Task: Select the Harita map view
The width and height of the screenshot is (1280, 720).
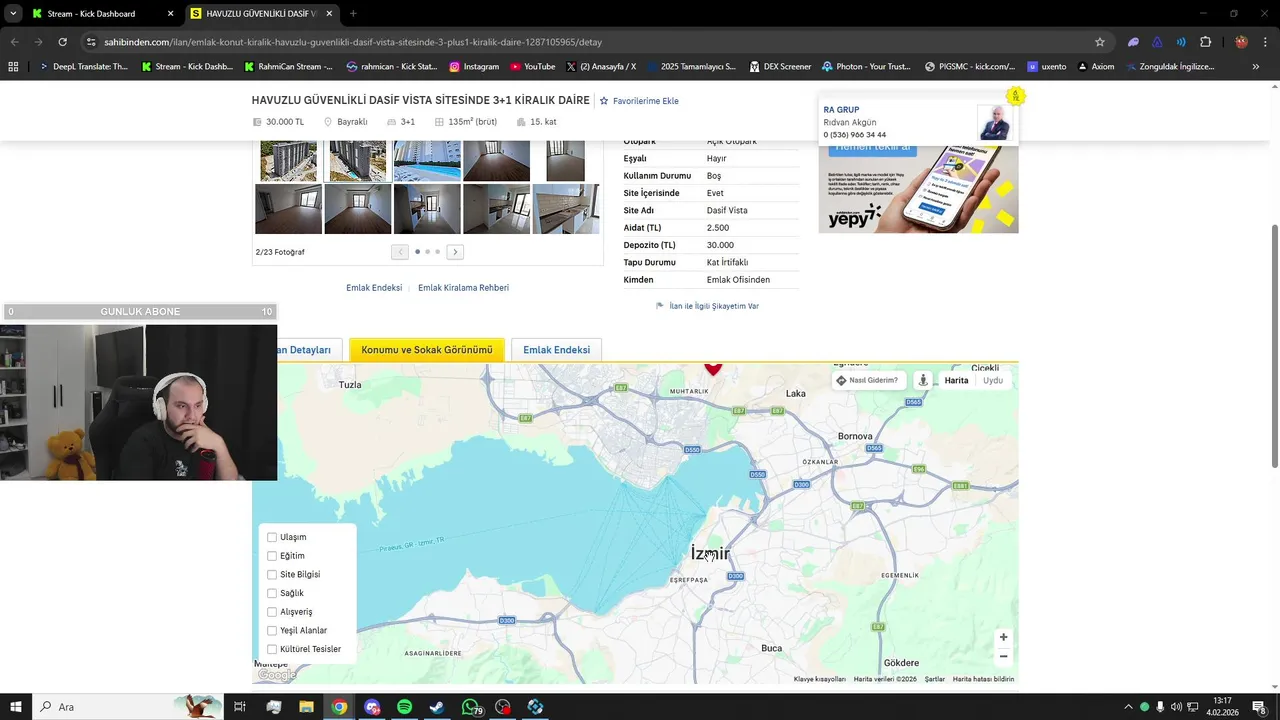Action: 956,380
